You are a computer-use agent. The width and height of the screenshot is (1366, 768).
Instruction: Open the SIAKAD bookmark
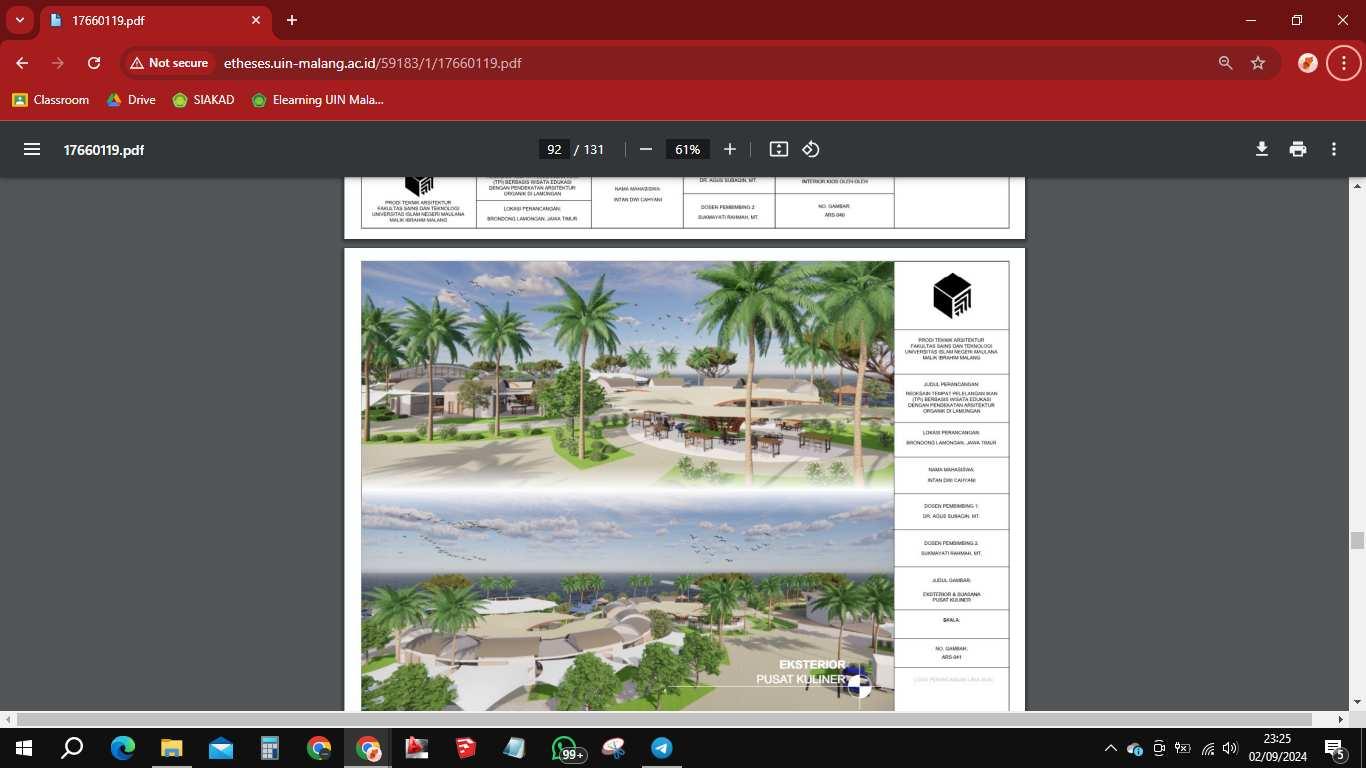[204, 100]
